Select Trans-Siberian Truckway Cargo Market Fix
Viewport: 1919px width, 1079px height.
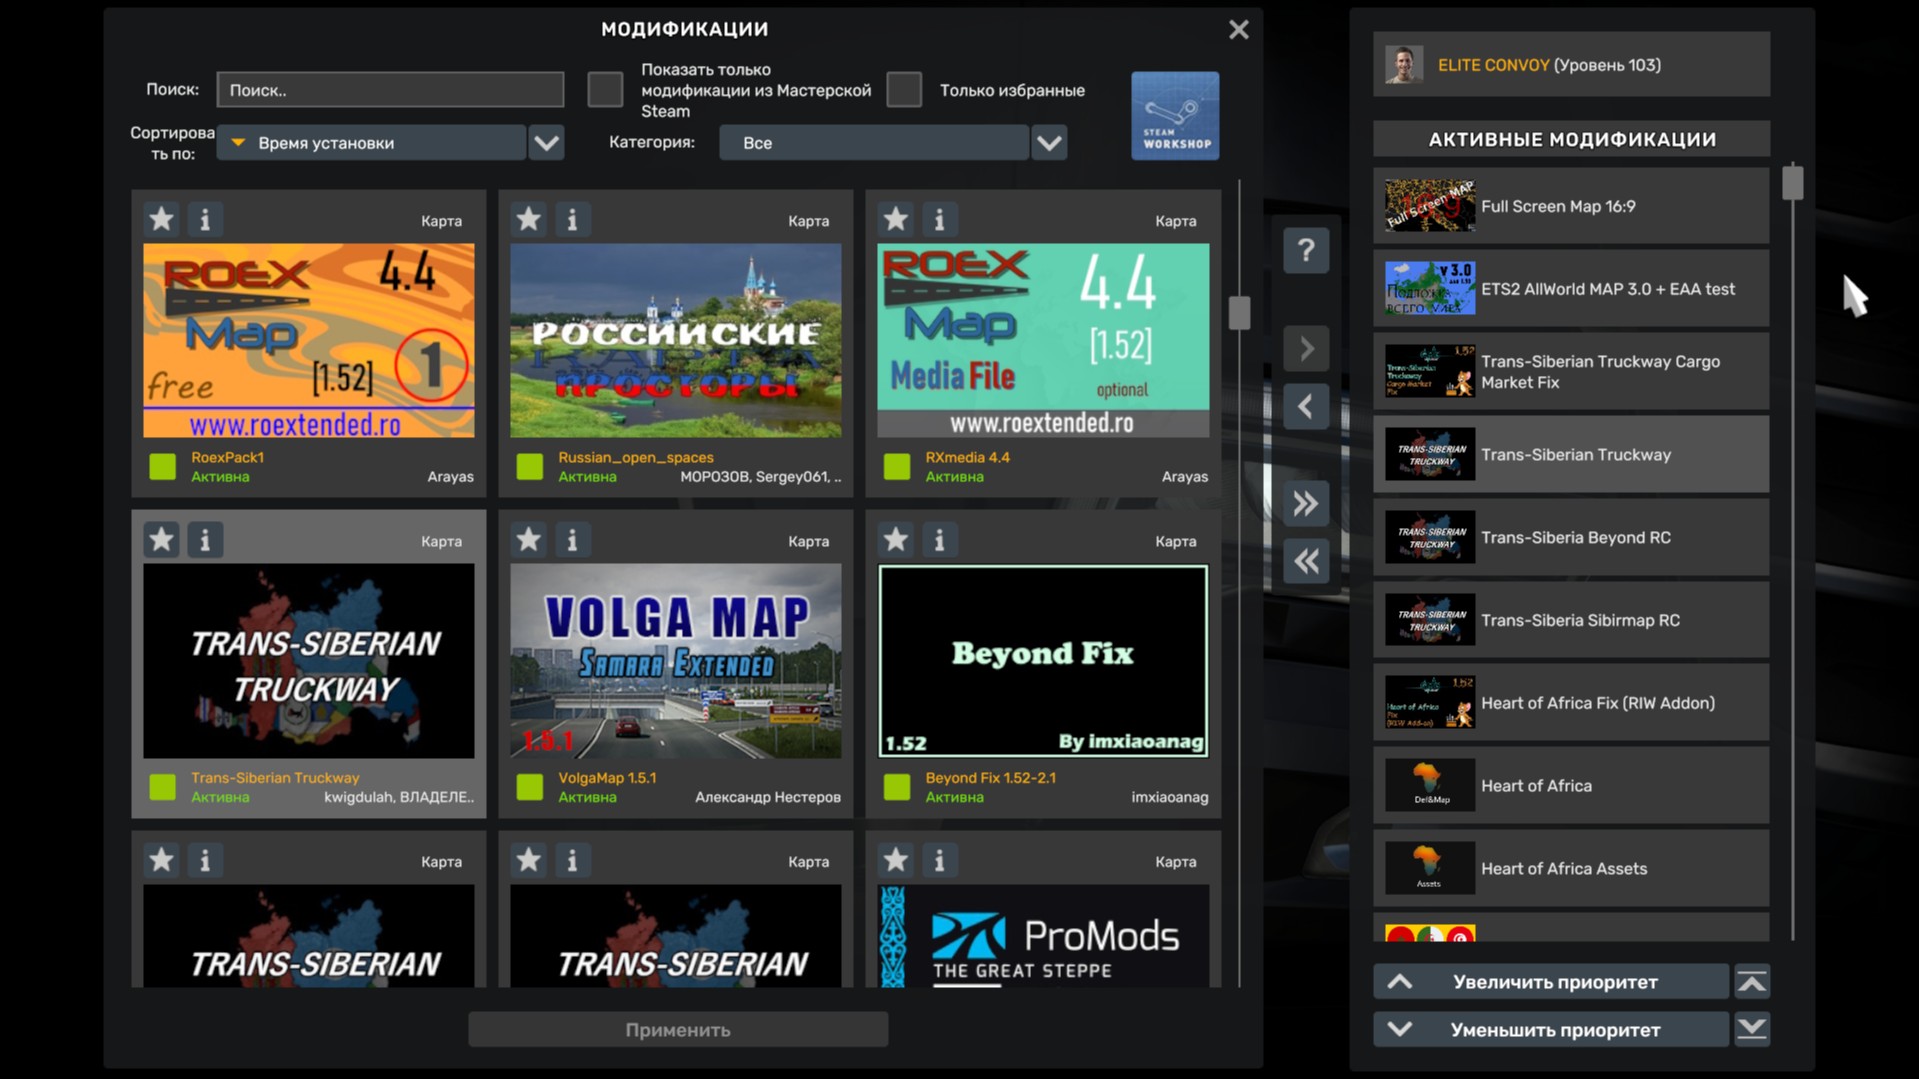coord(1571,372)
